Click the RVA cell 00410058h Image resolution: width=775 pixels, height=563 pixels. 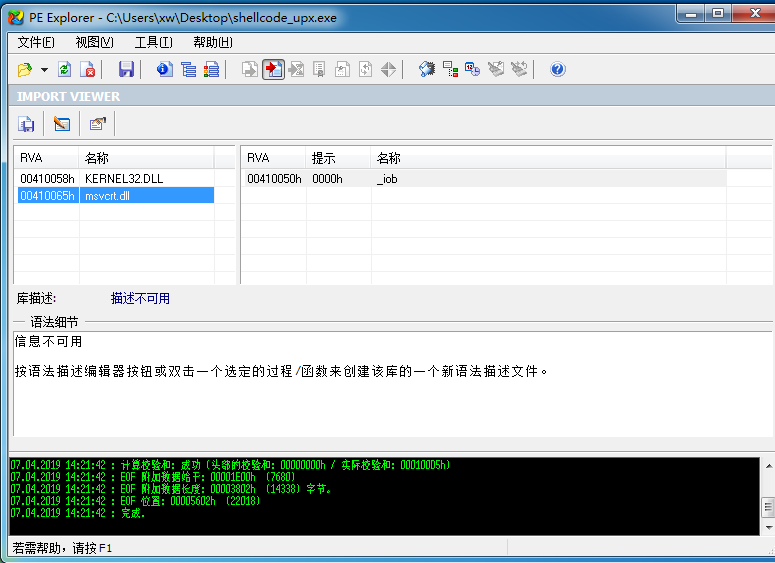pos(47,178)
